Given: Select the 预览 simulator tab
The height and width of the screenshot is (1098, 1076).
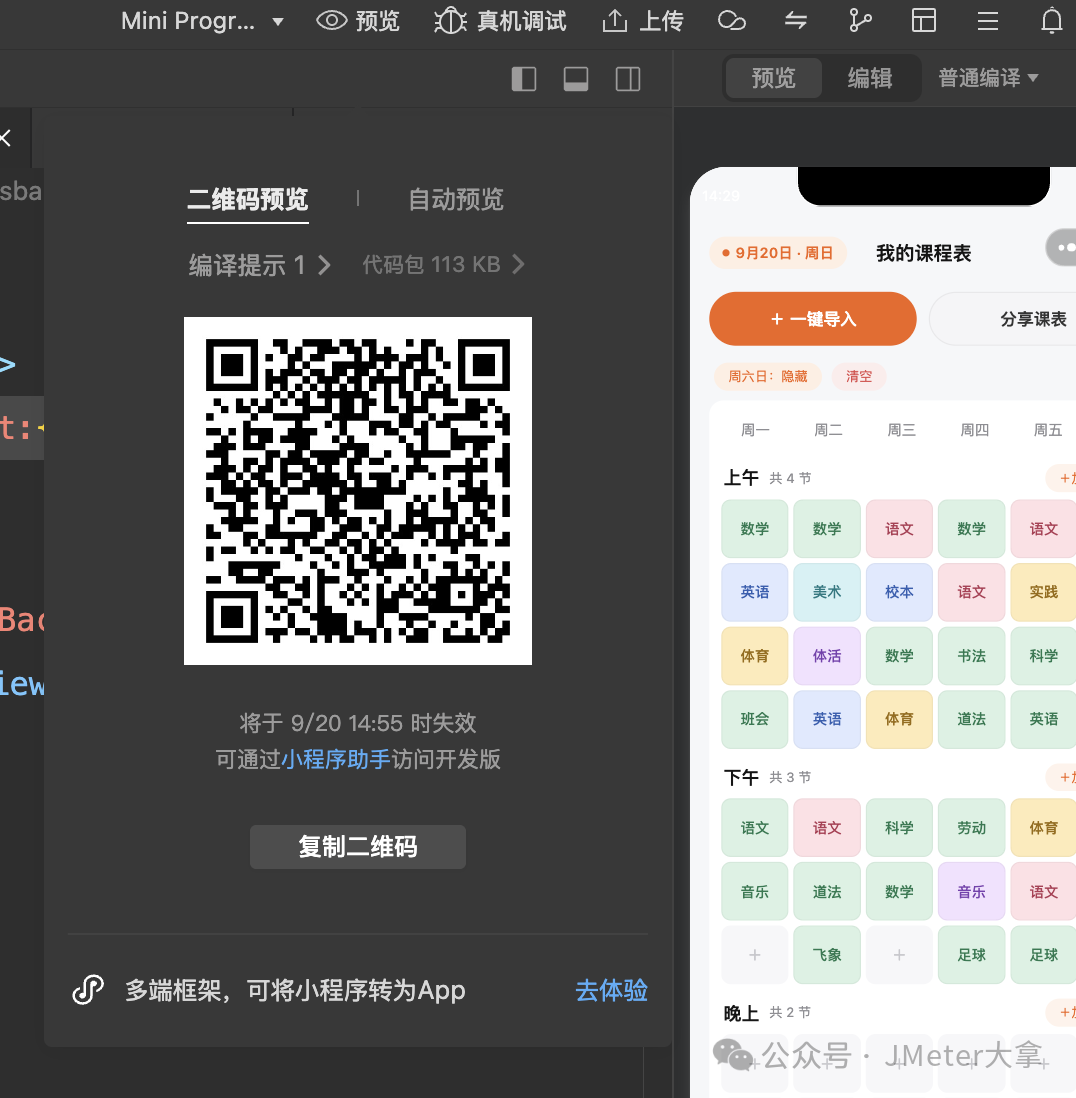Looking at the screenshot, I should click(774, 77).
